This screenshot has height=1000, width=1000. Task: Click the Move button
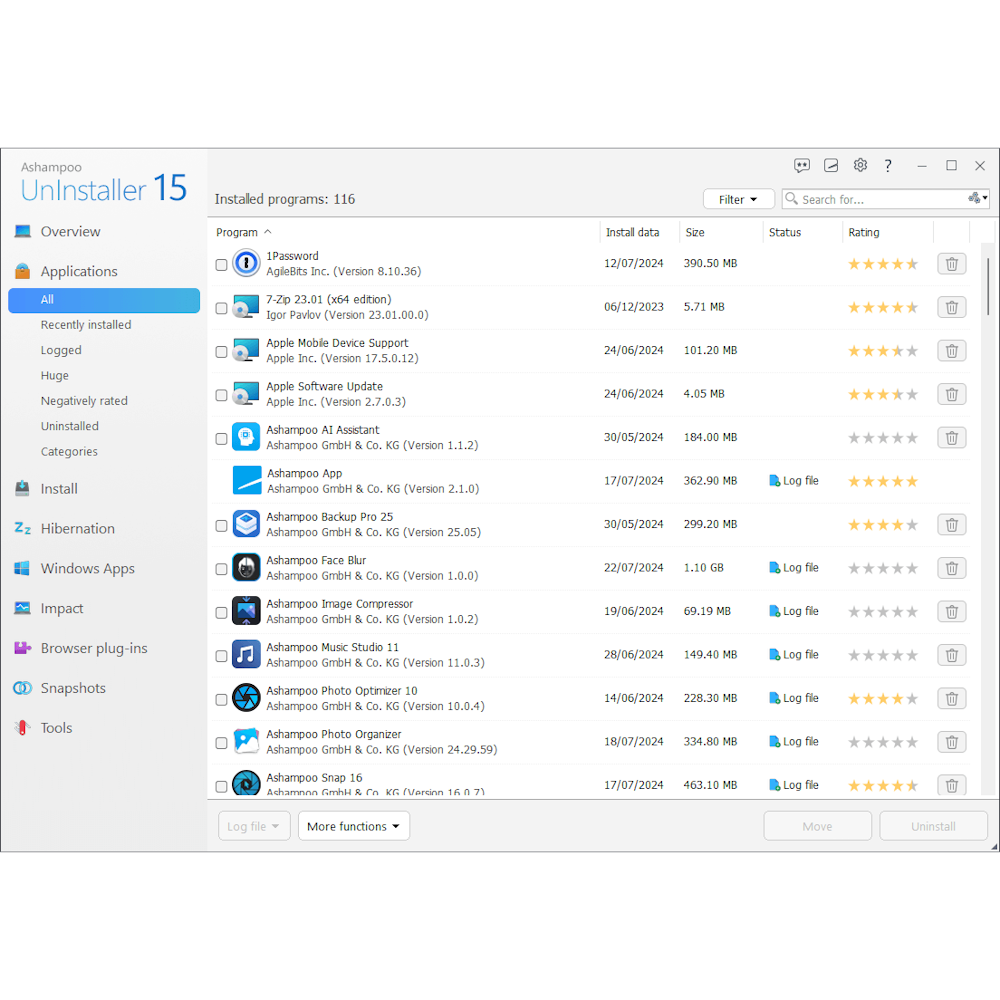click(817, 826)
